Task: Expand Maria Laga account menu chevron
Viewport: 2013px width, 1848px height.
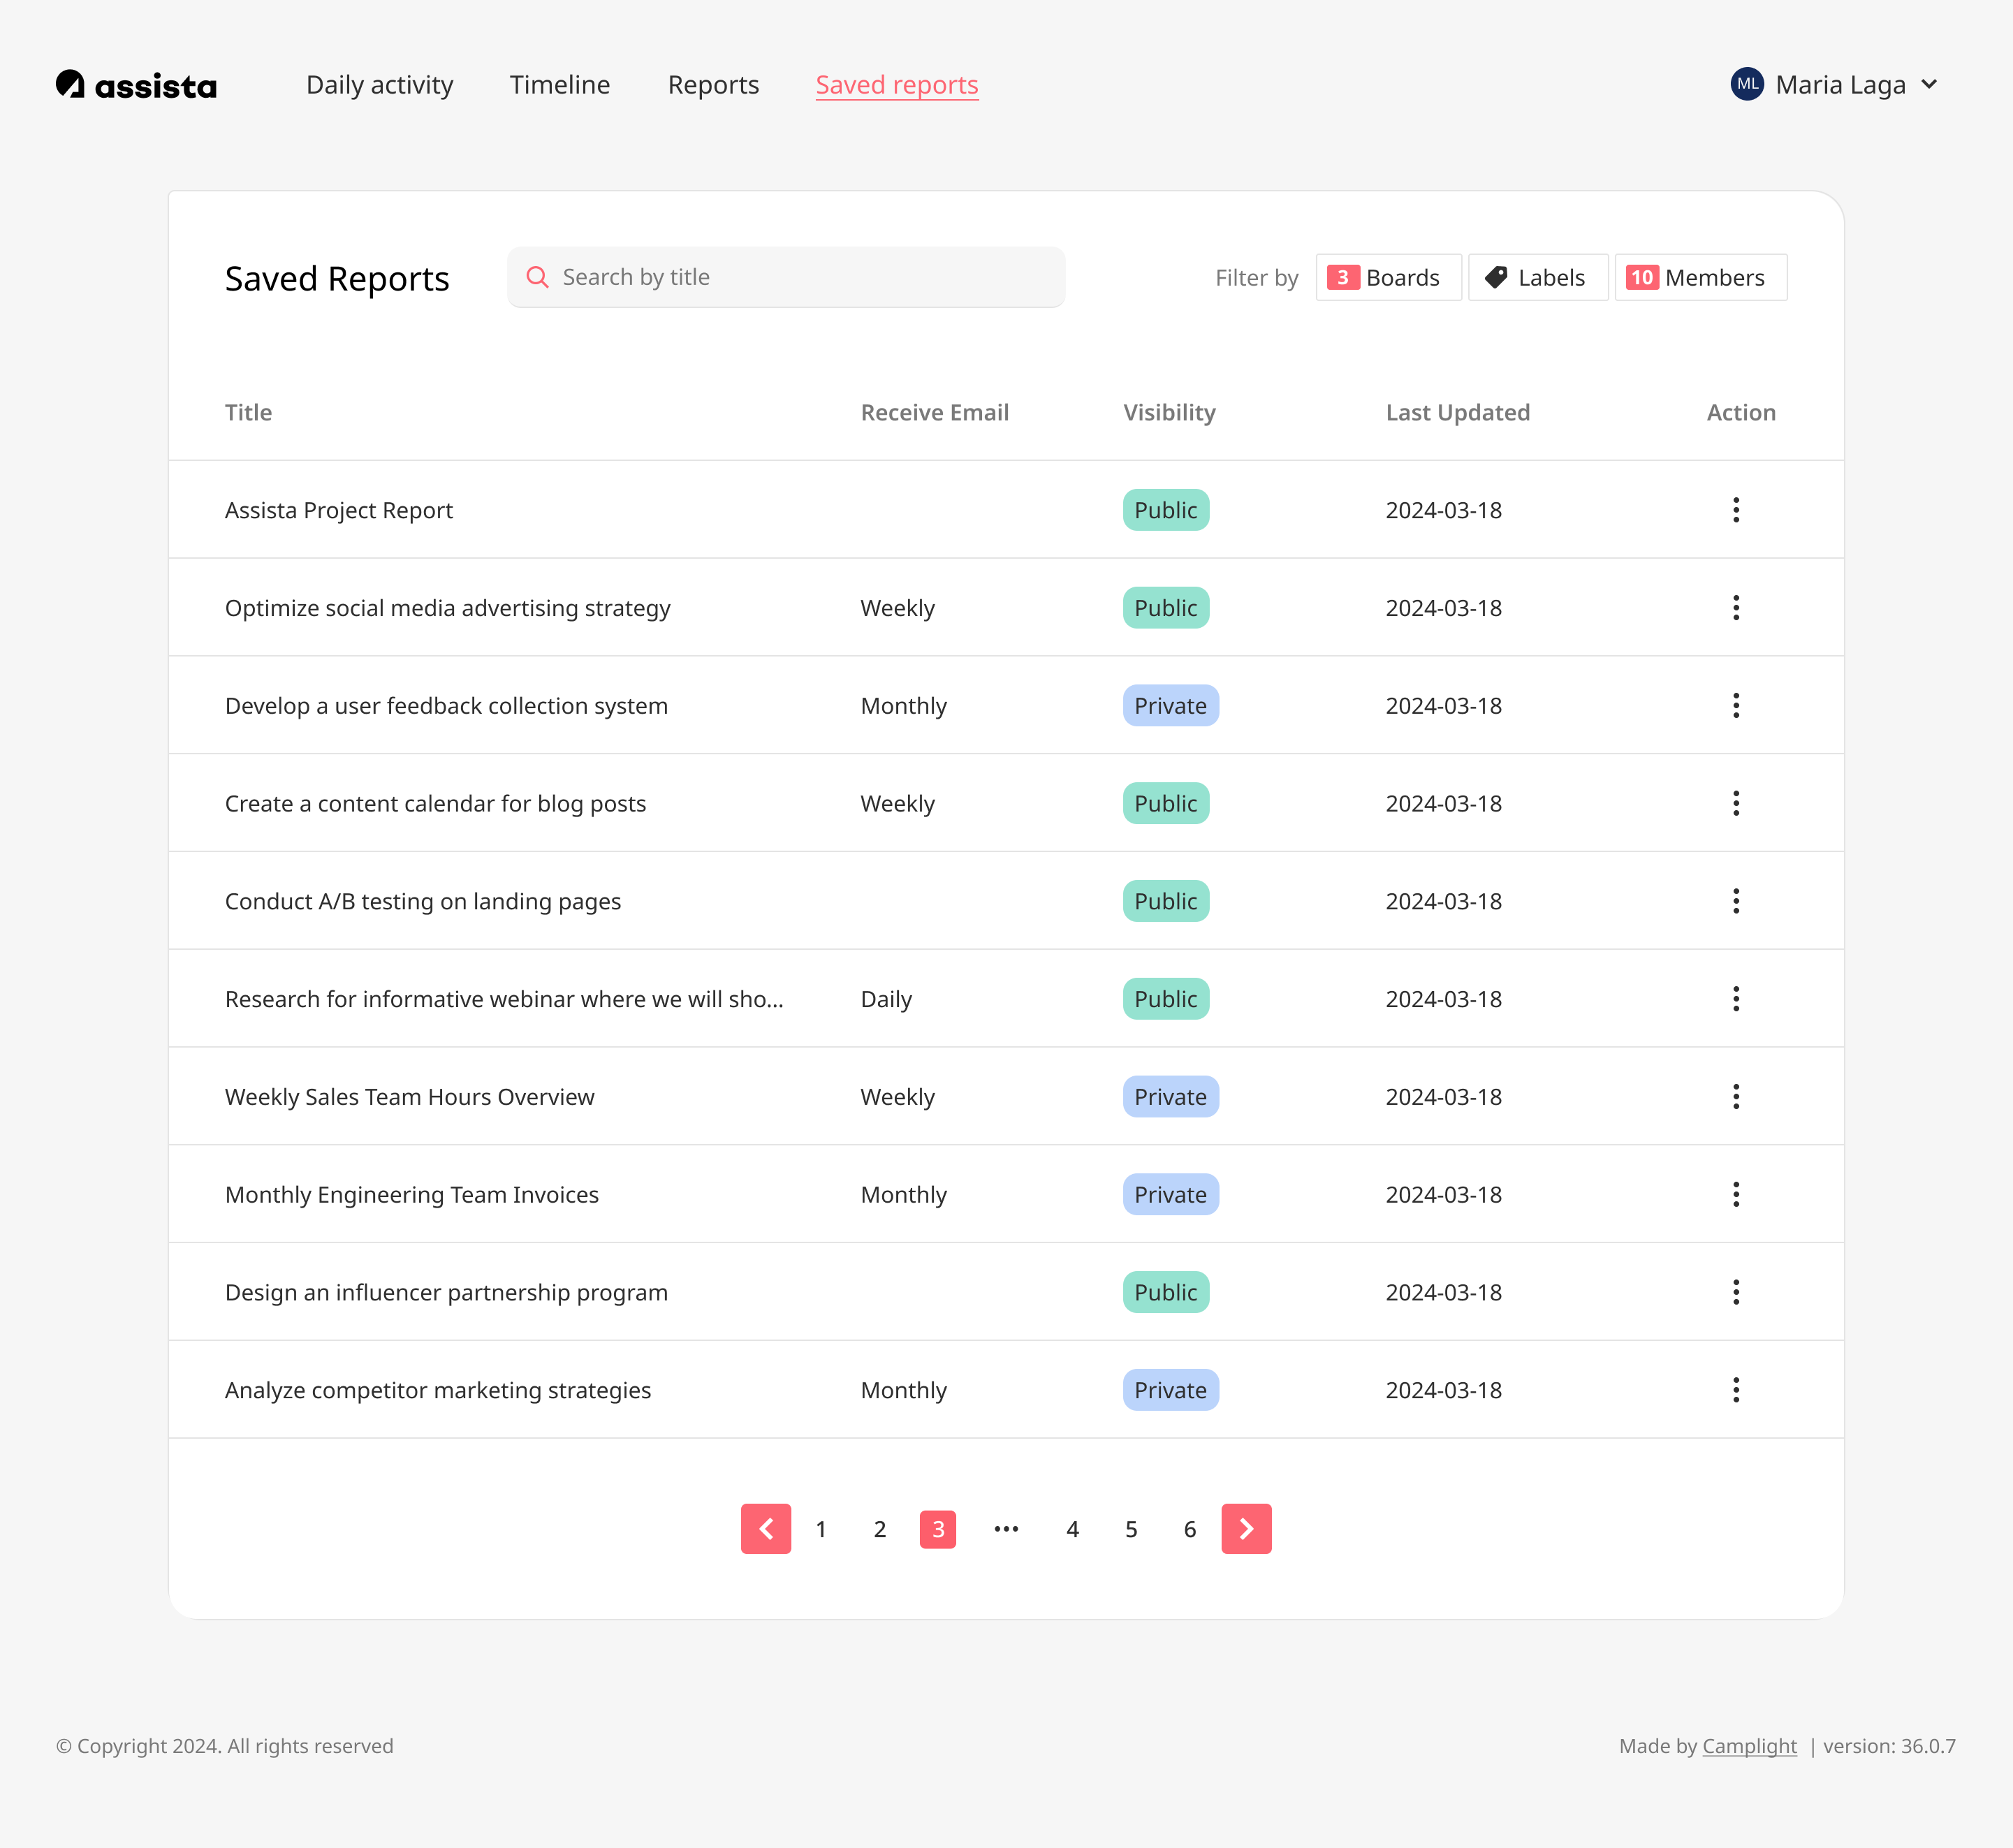Action: [x=1929, y=84]
